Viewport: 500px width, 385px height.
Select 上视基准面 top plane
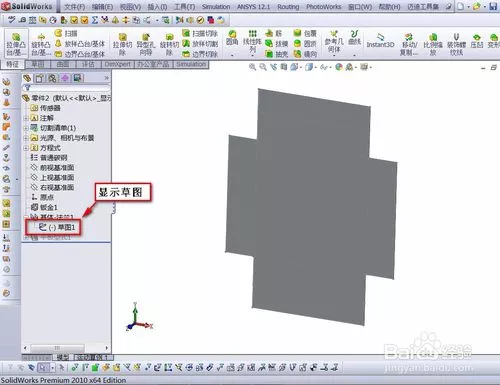[x=52, y=178]
